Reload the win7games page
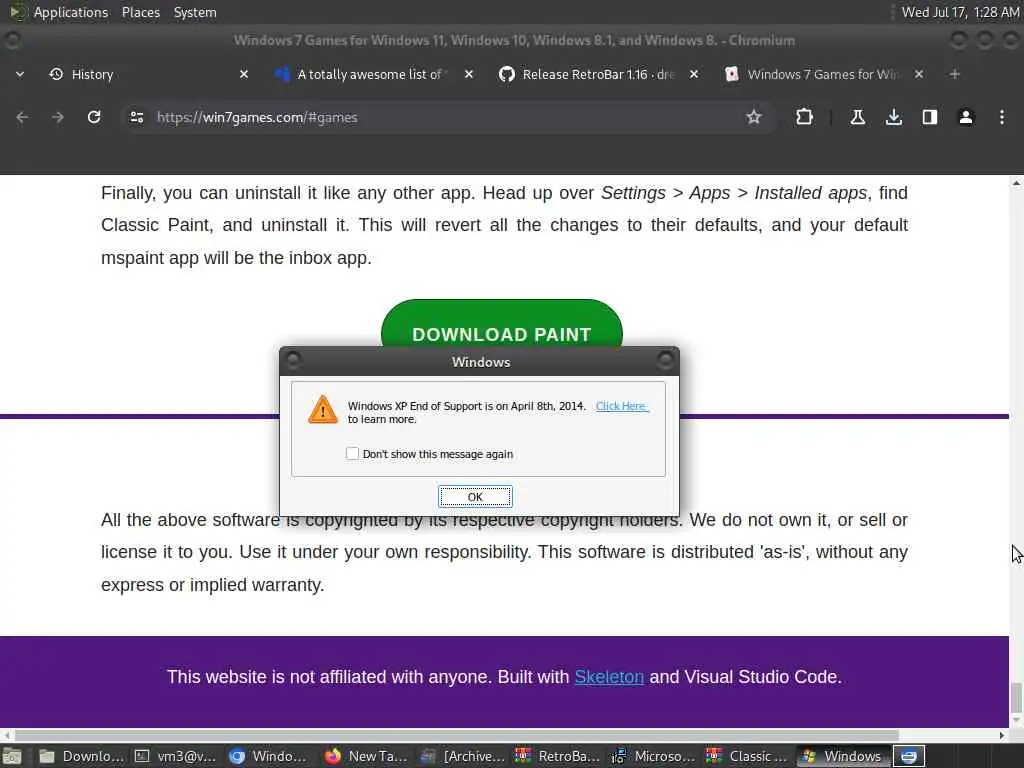This screenshot has height=768, width=1024. 94,118
